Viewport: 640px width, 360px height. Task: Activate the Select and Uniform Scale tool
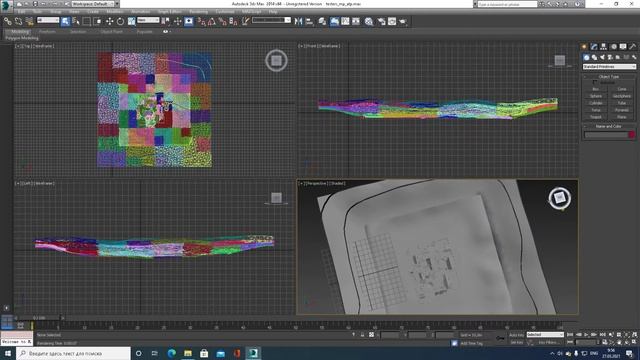pos(131,21)
